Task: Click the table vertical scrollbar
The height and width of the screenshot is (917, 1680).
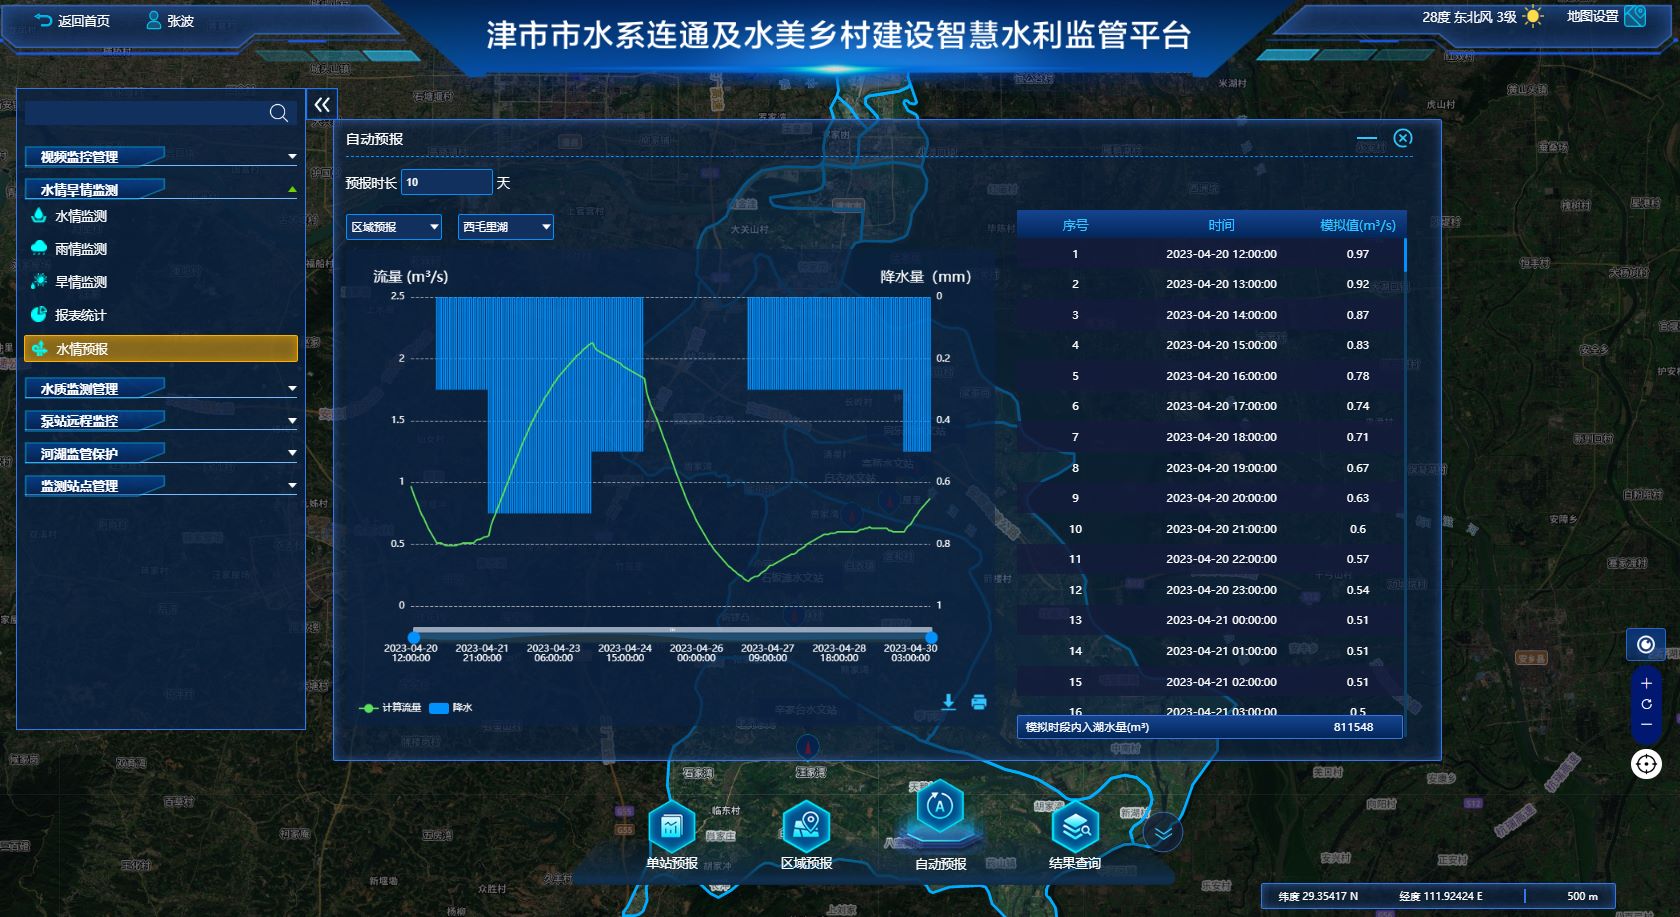Action: click(1405, 255)
